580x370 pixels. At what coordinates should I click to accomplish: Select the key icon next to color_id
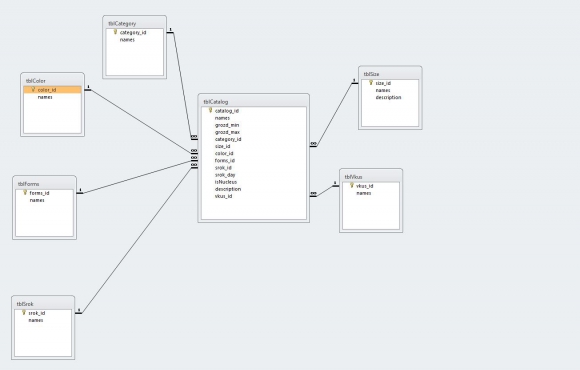(x=33, y=89)
